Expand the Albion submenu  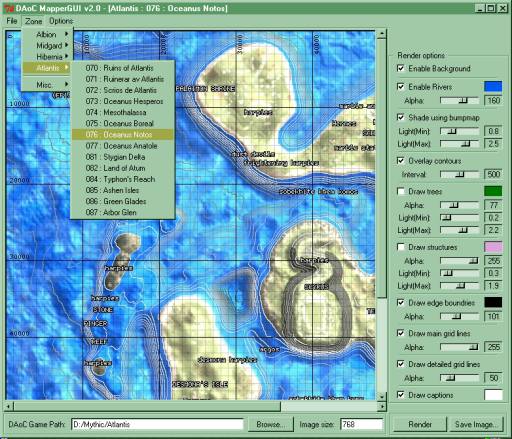47,34
